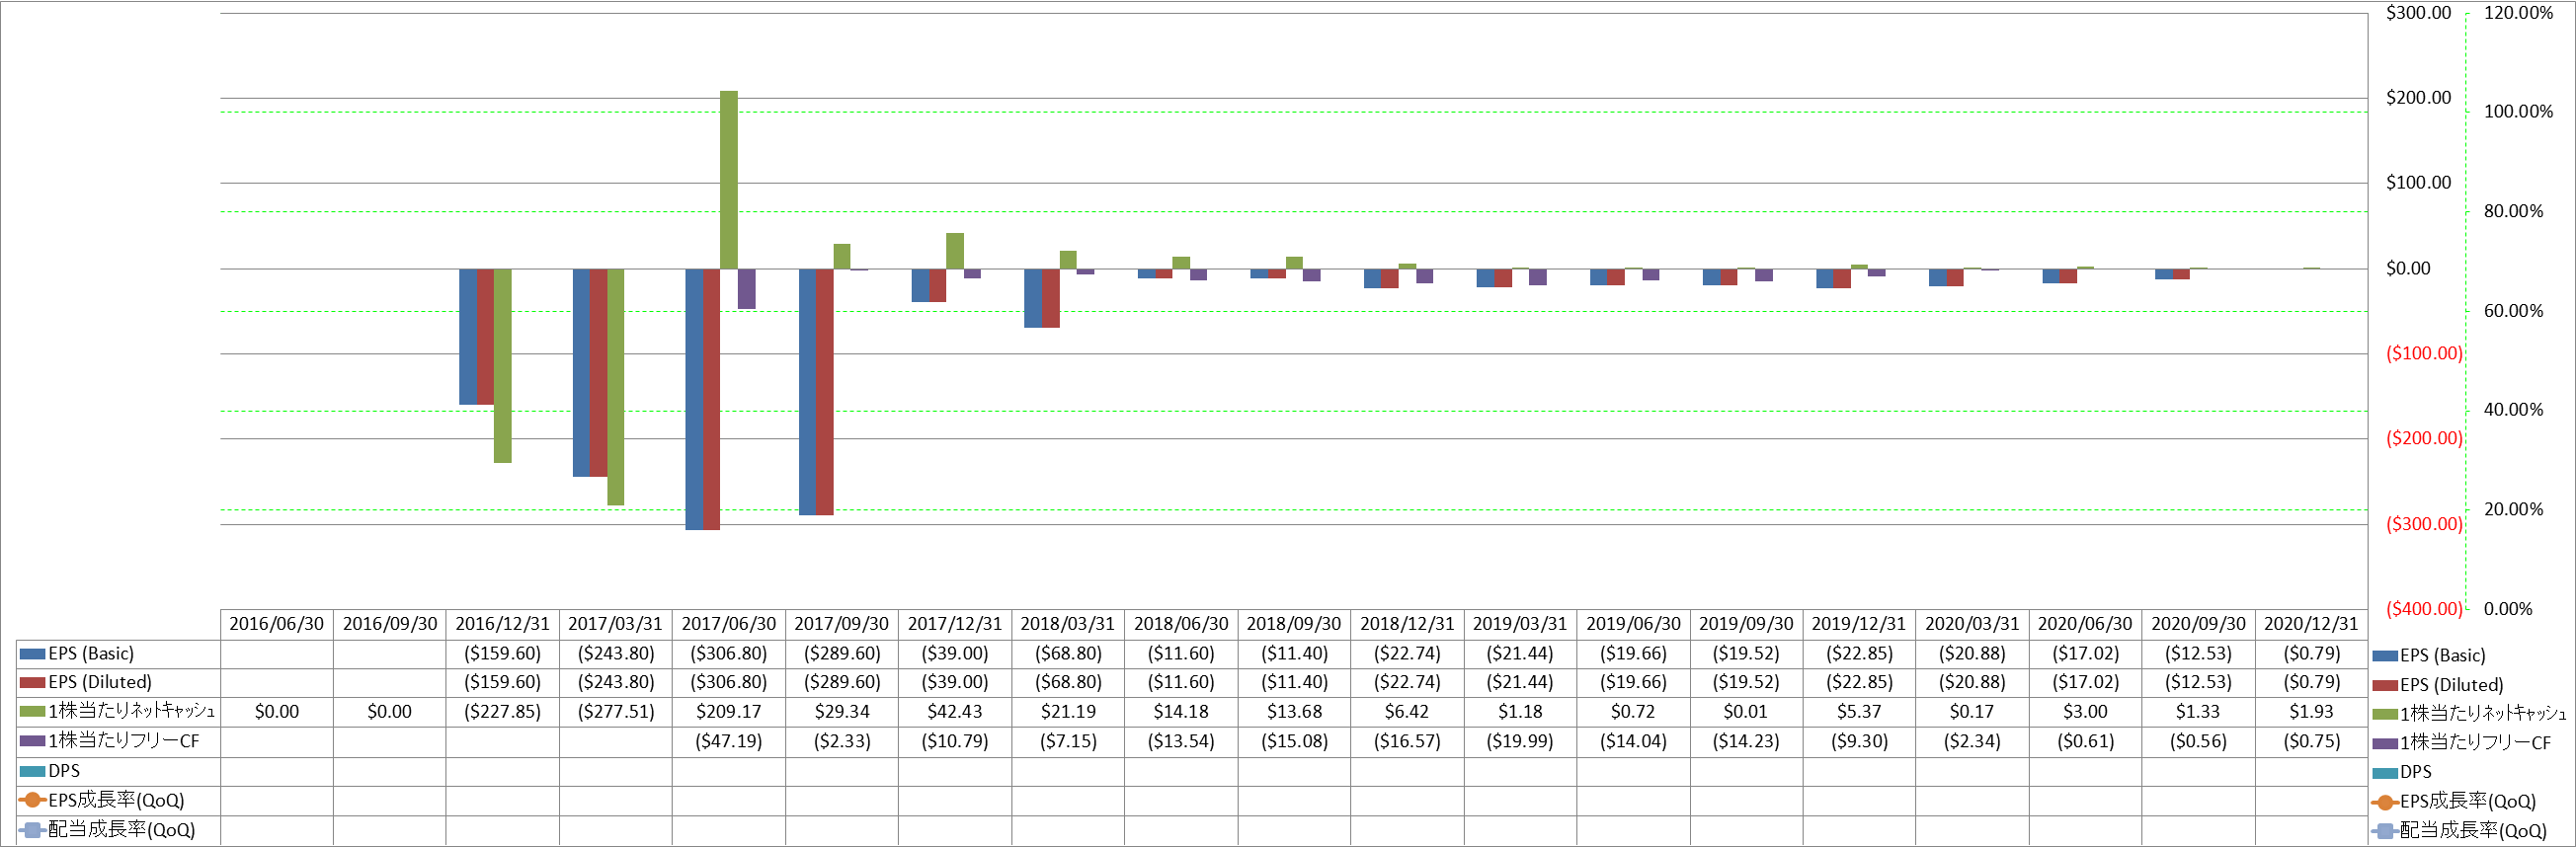Viewport: 2576px width, 847px height.
Task: Click the green net cash bar for 2017/03/31
Action: 616,387
